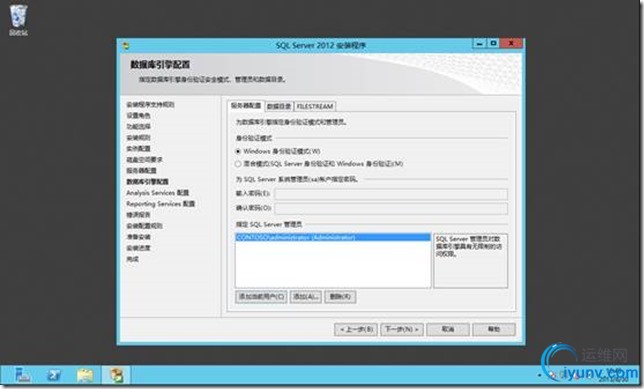Click 安装配置规则 step in sidebar
Screen dimensions: 644x389
145,226
